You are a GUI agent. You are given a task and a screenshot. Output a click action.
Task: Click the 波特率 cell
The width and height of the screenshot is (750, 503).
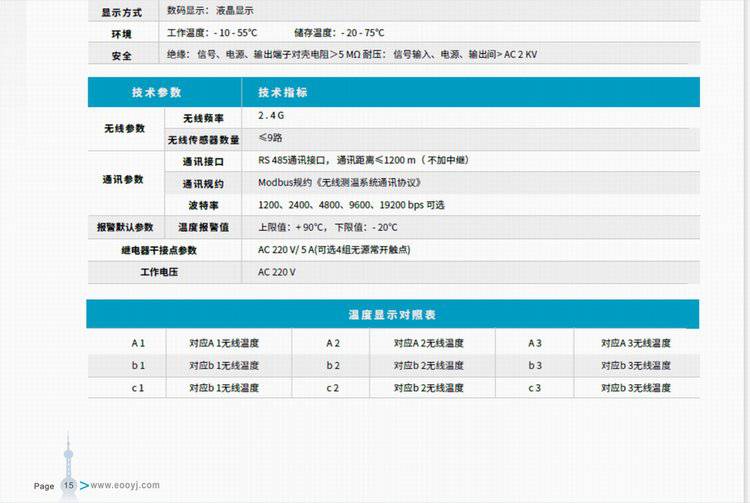[x=203, y=206]
